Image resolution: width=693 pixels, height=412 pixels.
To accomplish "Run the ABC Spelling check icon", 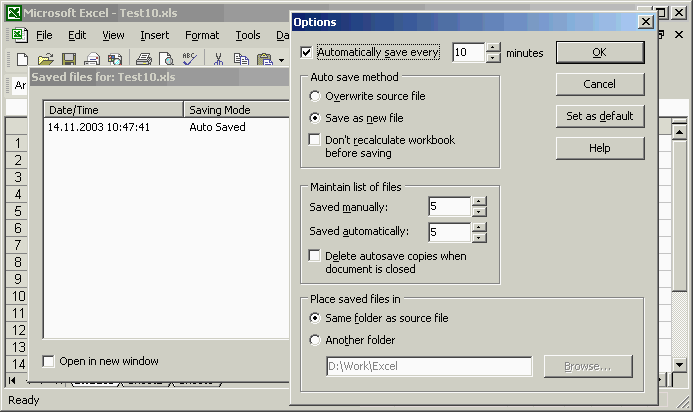I will tap(190, 58).
